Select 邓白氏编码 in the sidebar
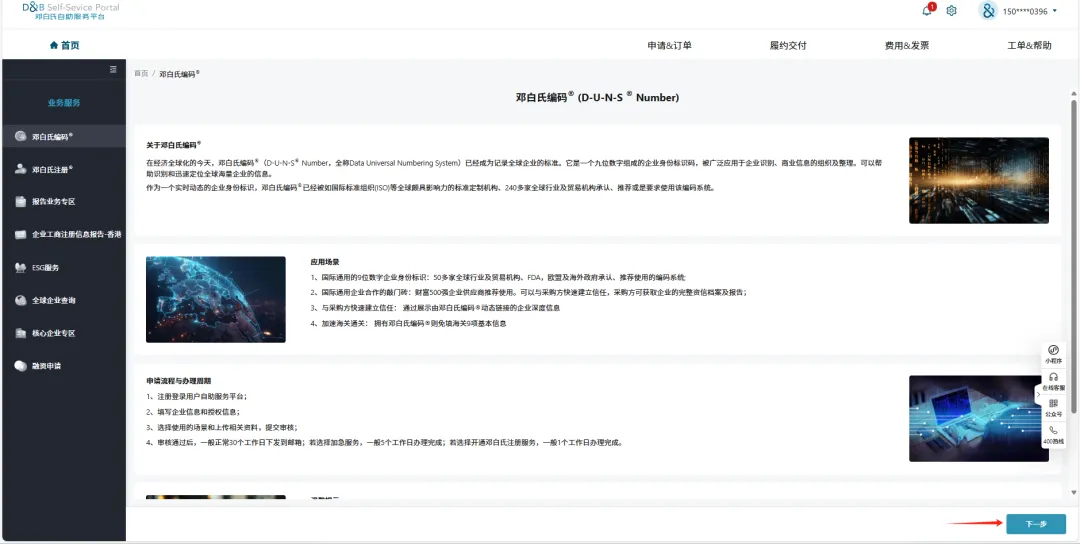The image size is (1080, 544). point(63,136)
